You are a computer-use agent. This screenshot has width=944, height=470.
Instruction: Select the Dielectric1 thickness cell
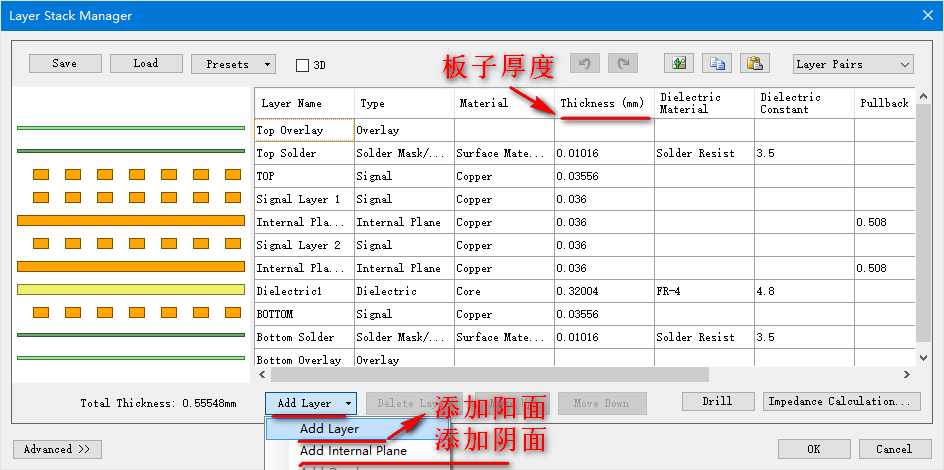click(x=603, y=292)
